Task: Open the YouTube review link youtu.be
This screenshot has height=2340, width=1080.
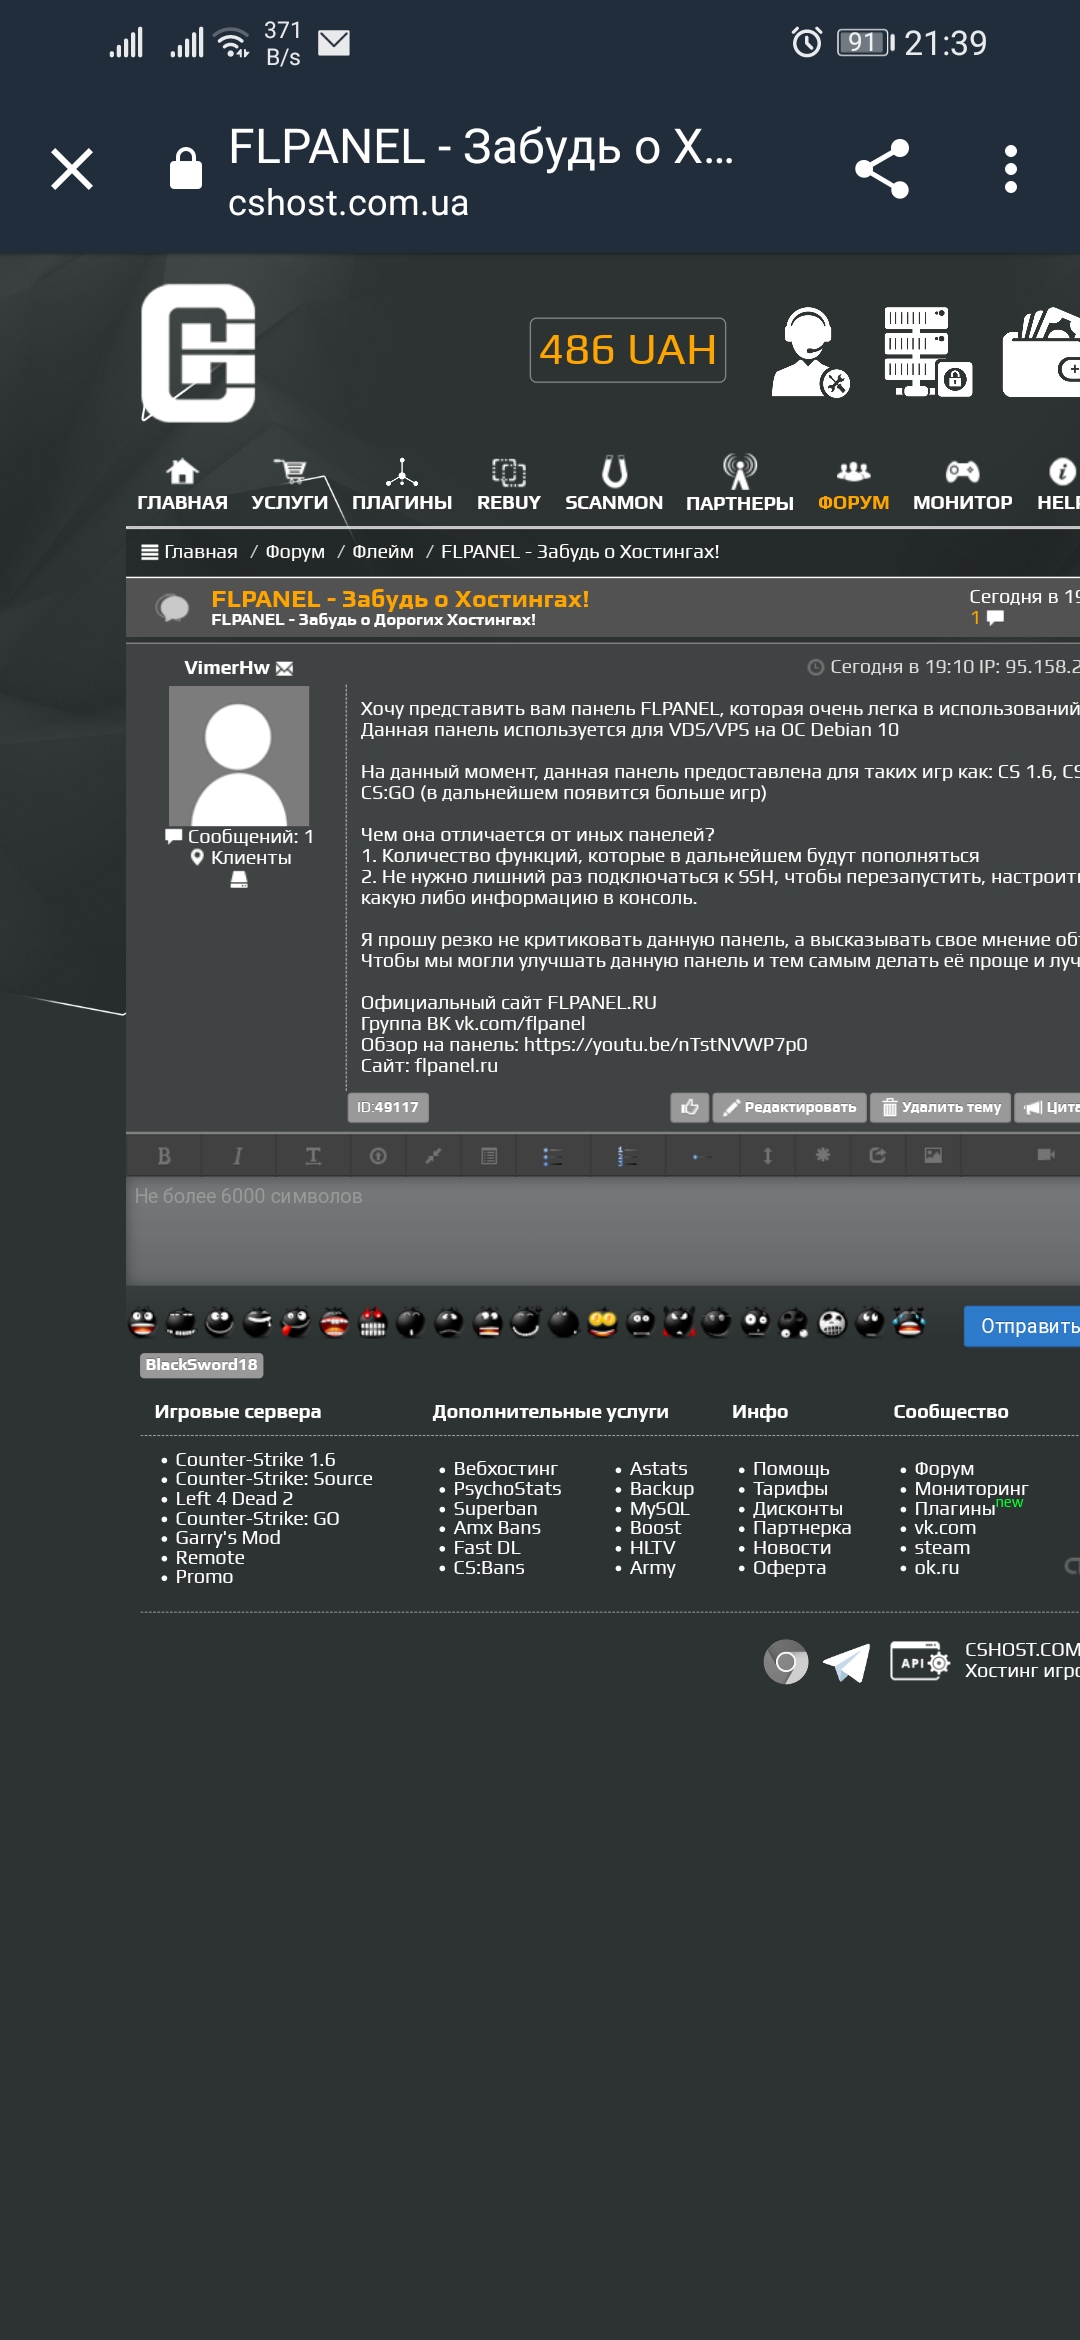Action: point(665,1044)
